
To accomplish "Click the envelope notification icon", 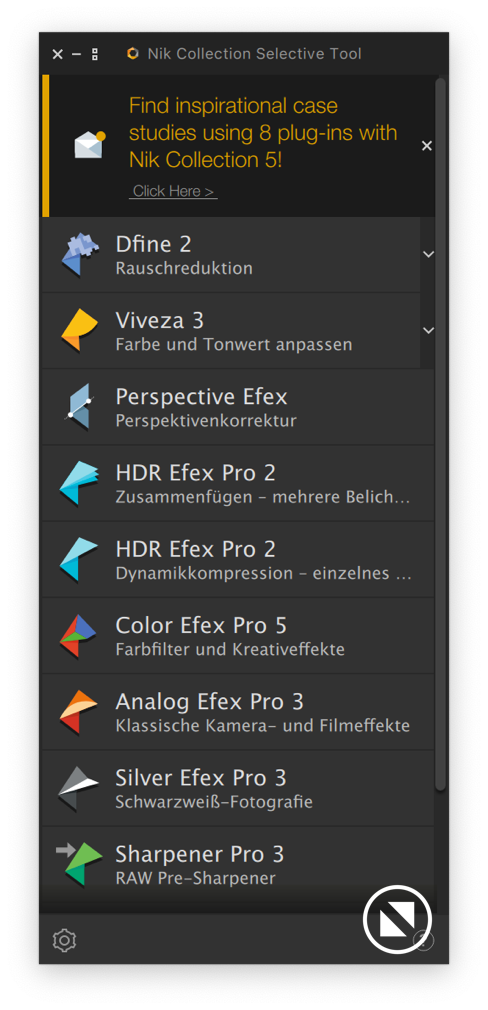I will click(90, 145).
